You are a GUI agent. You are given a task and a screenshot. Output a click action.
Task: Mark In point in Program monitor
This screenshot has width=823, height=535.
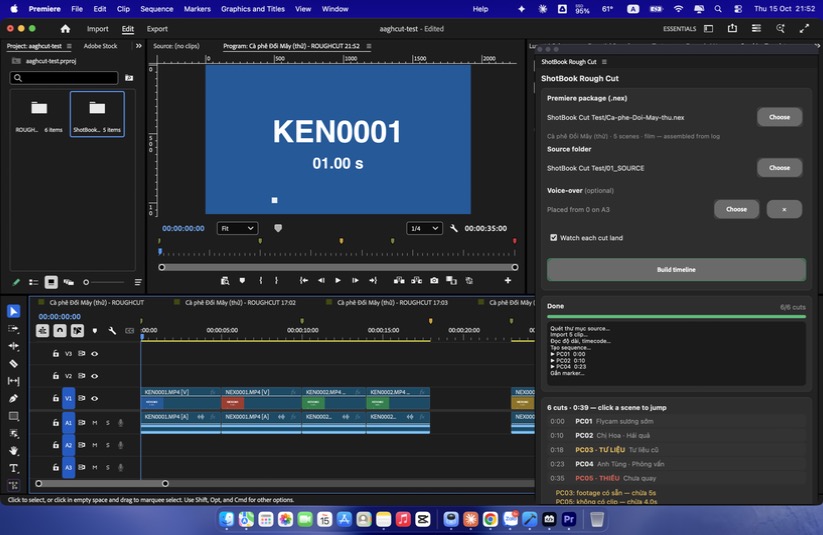pos(260,281)
